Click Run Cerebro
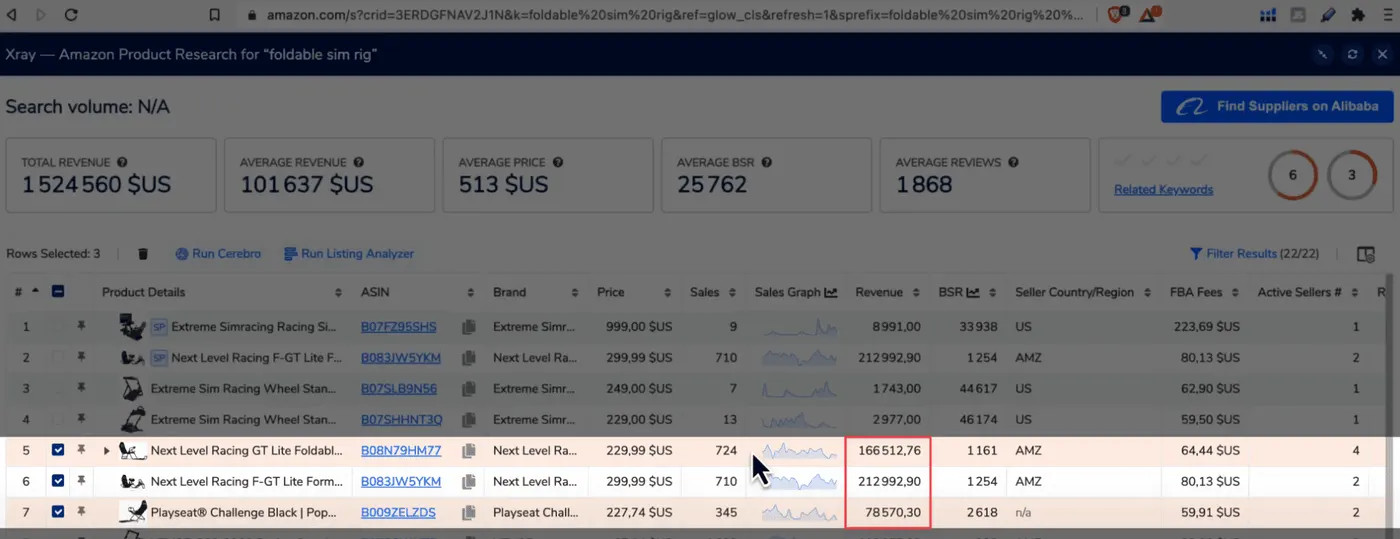This screenshot has height=539, width=1400. click(218, 254)
